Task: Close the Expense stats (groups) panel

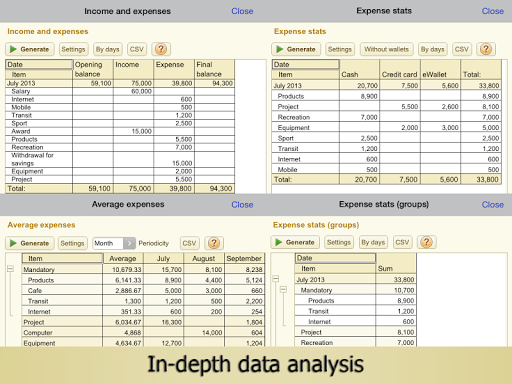Action: [492, 205]
